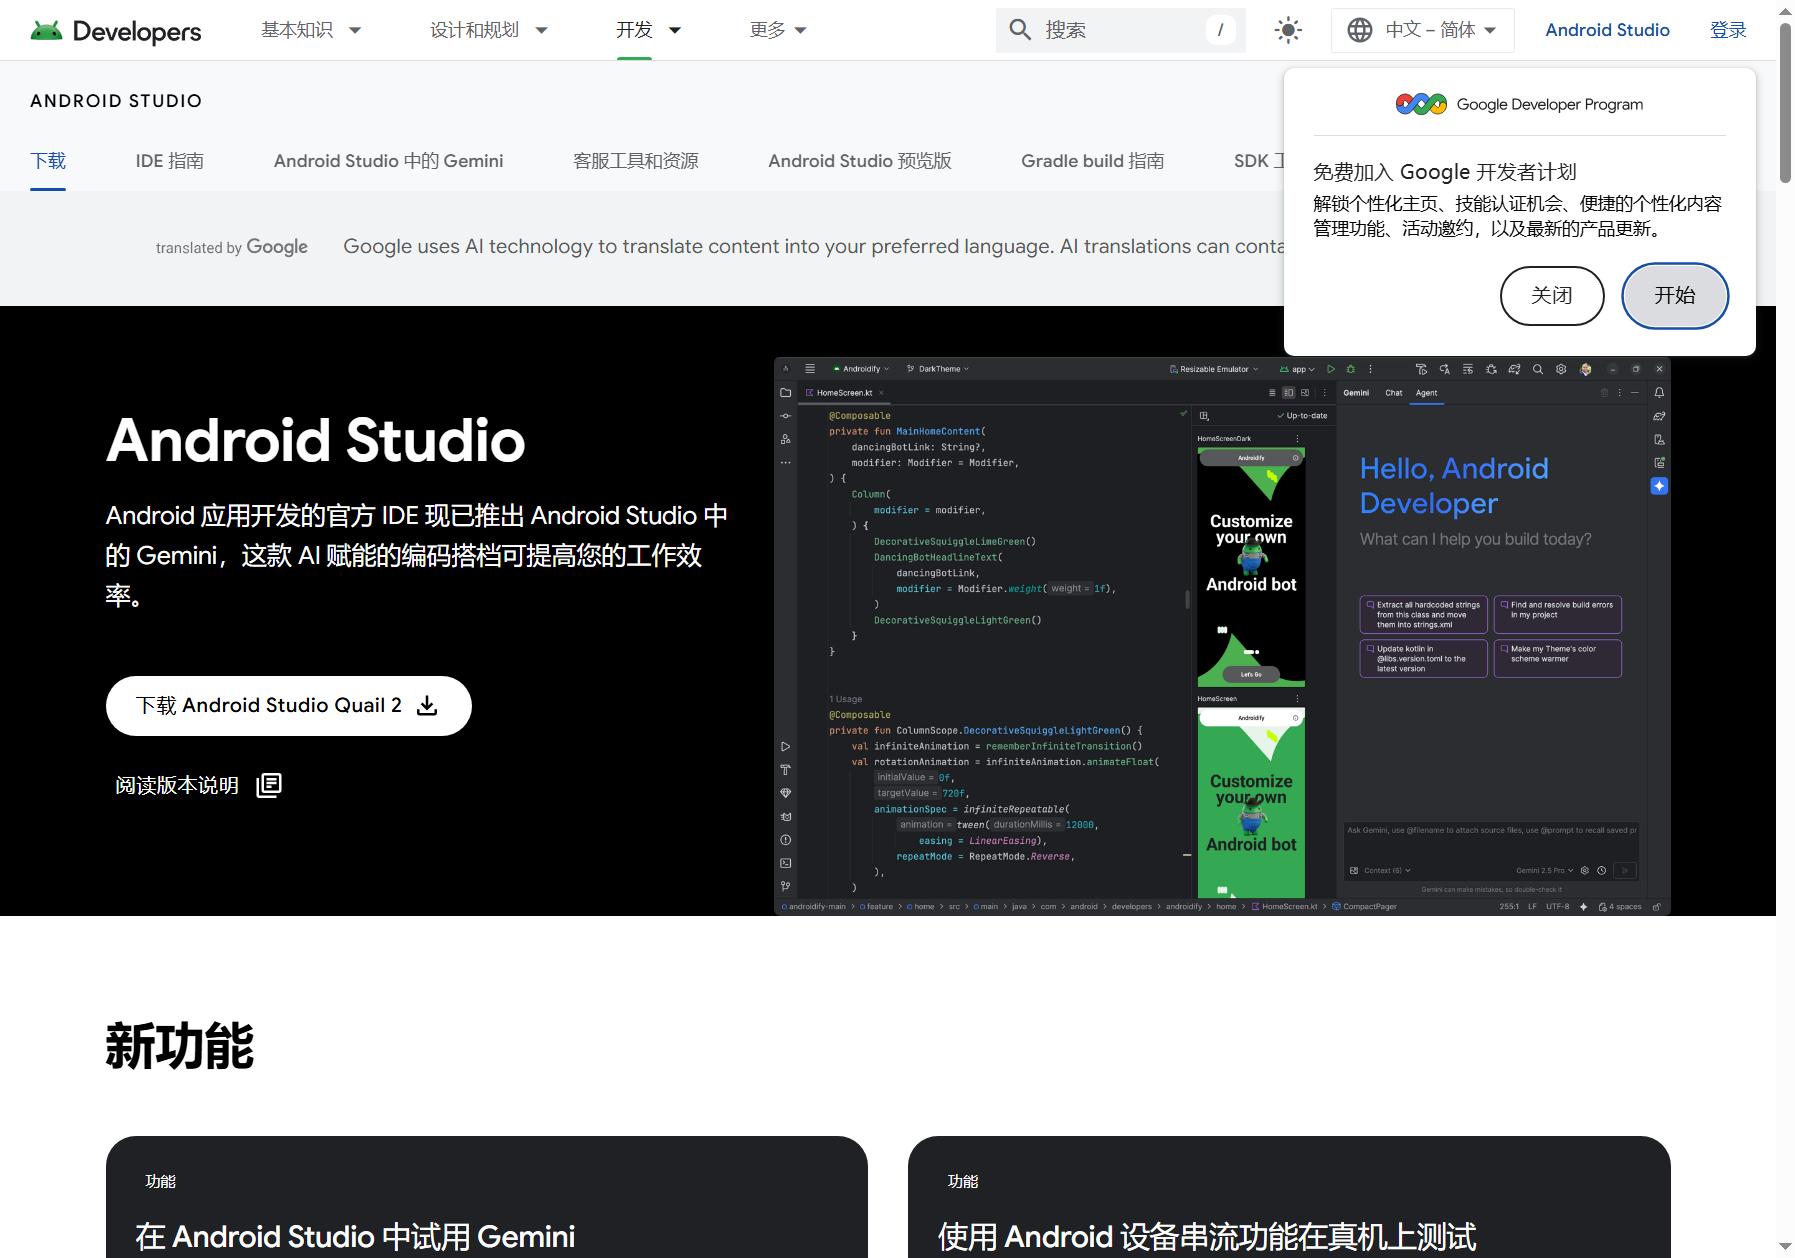The image size is (1795, 1258).
Task: Click the ANDROID STUDIO section title
Action: point(116,101)
